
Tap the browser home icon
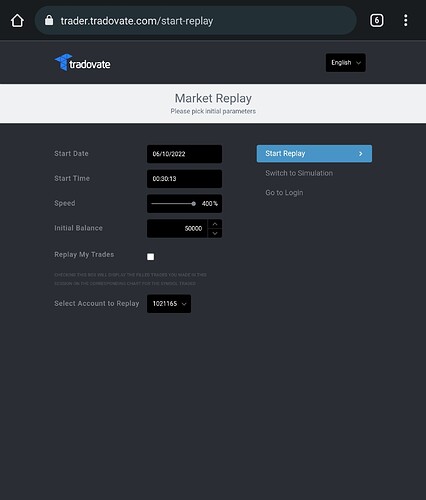17,21
